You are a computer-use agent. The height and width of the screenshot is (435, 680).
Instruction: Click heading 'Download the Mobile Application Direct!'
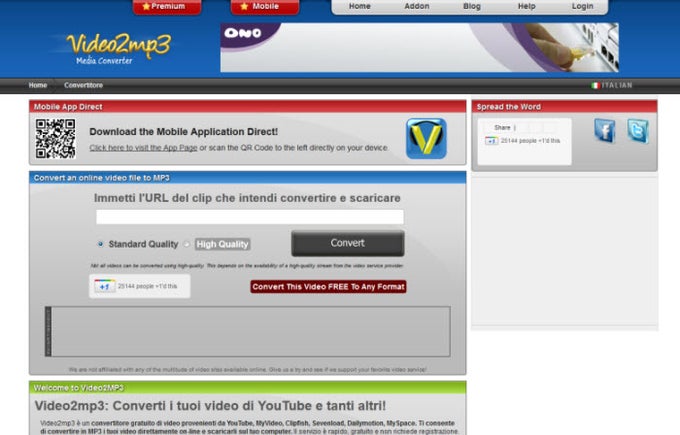pyautogui.click(x=183, y=132)
